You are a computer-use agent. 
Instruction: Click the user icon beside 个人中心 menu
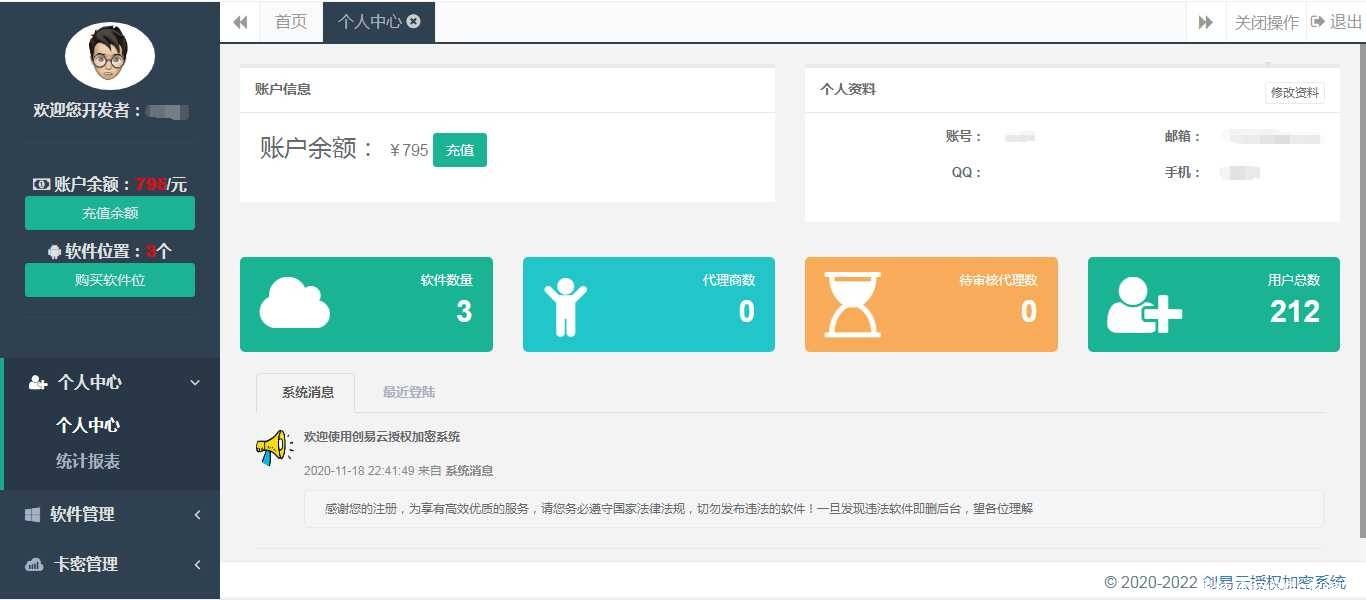coord(38,382)
